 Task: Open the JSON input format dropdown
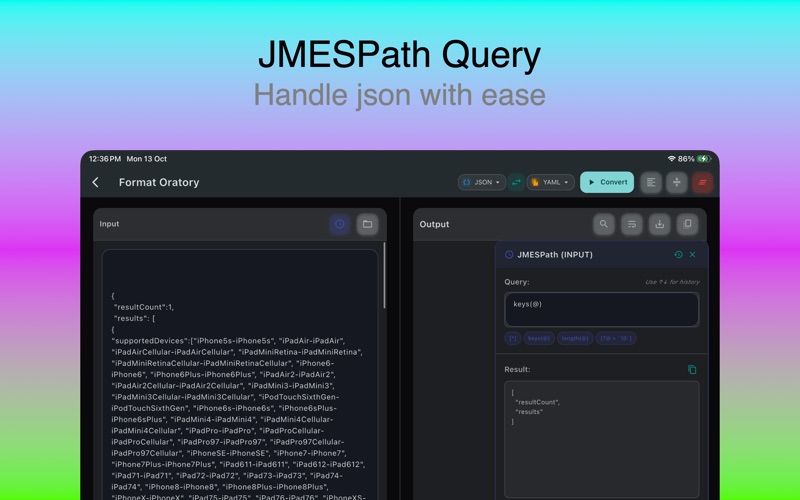click(482, 182)
